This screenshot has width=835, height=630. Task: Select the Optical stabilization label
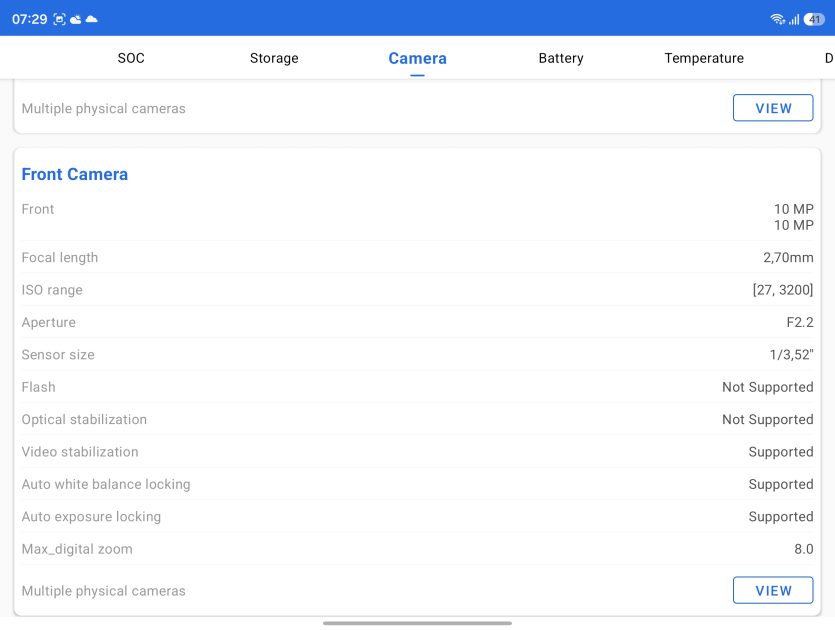click(x=84, y=420)
